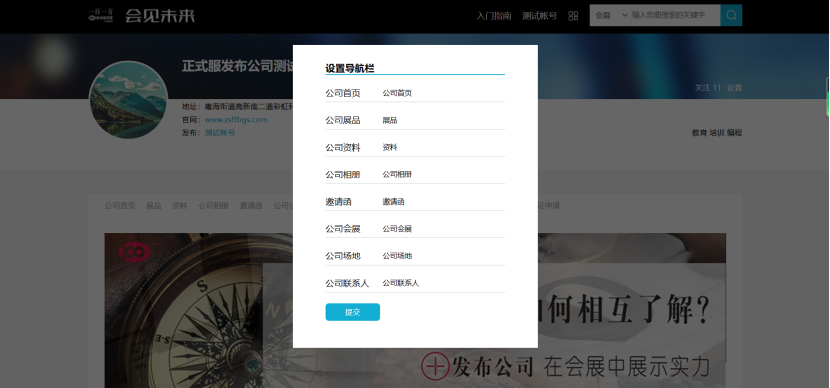Screen dimensions: 830x388
Task: Click the 关注 11 follow text
Action: click(708, 88)
